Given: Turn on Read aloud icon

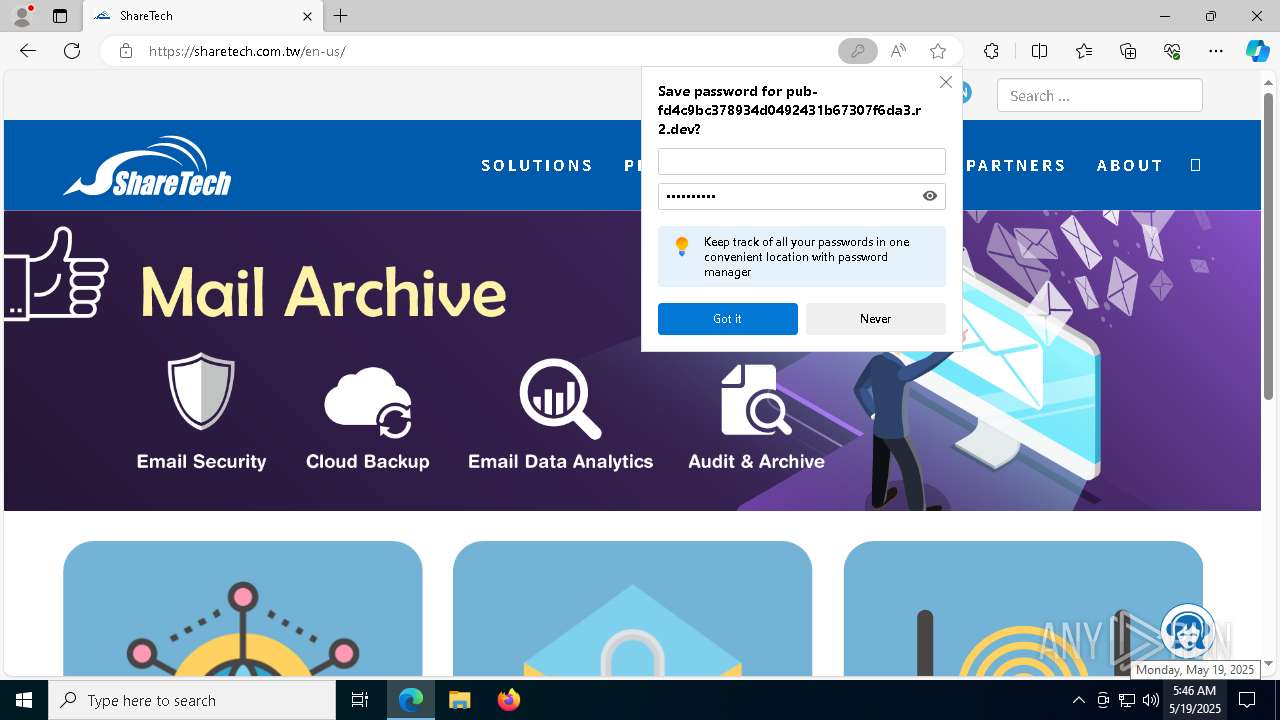Looking at the screenshot, I should coord(898,51).
